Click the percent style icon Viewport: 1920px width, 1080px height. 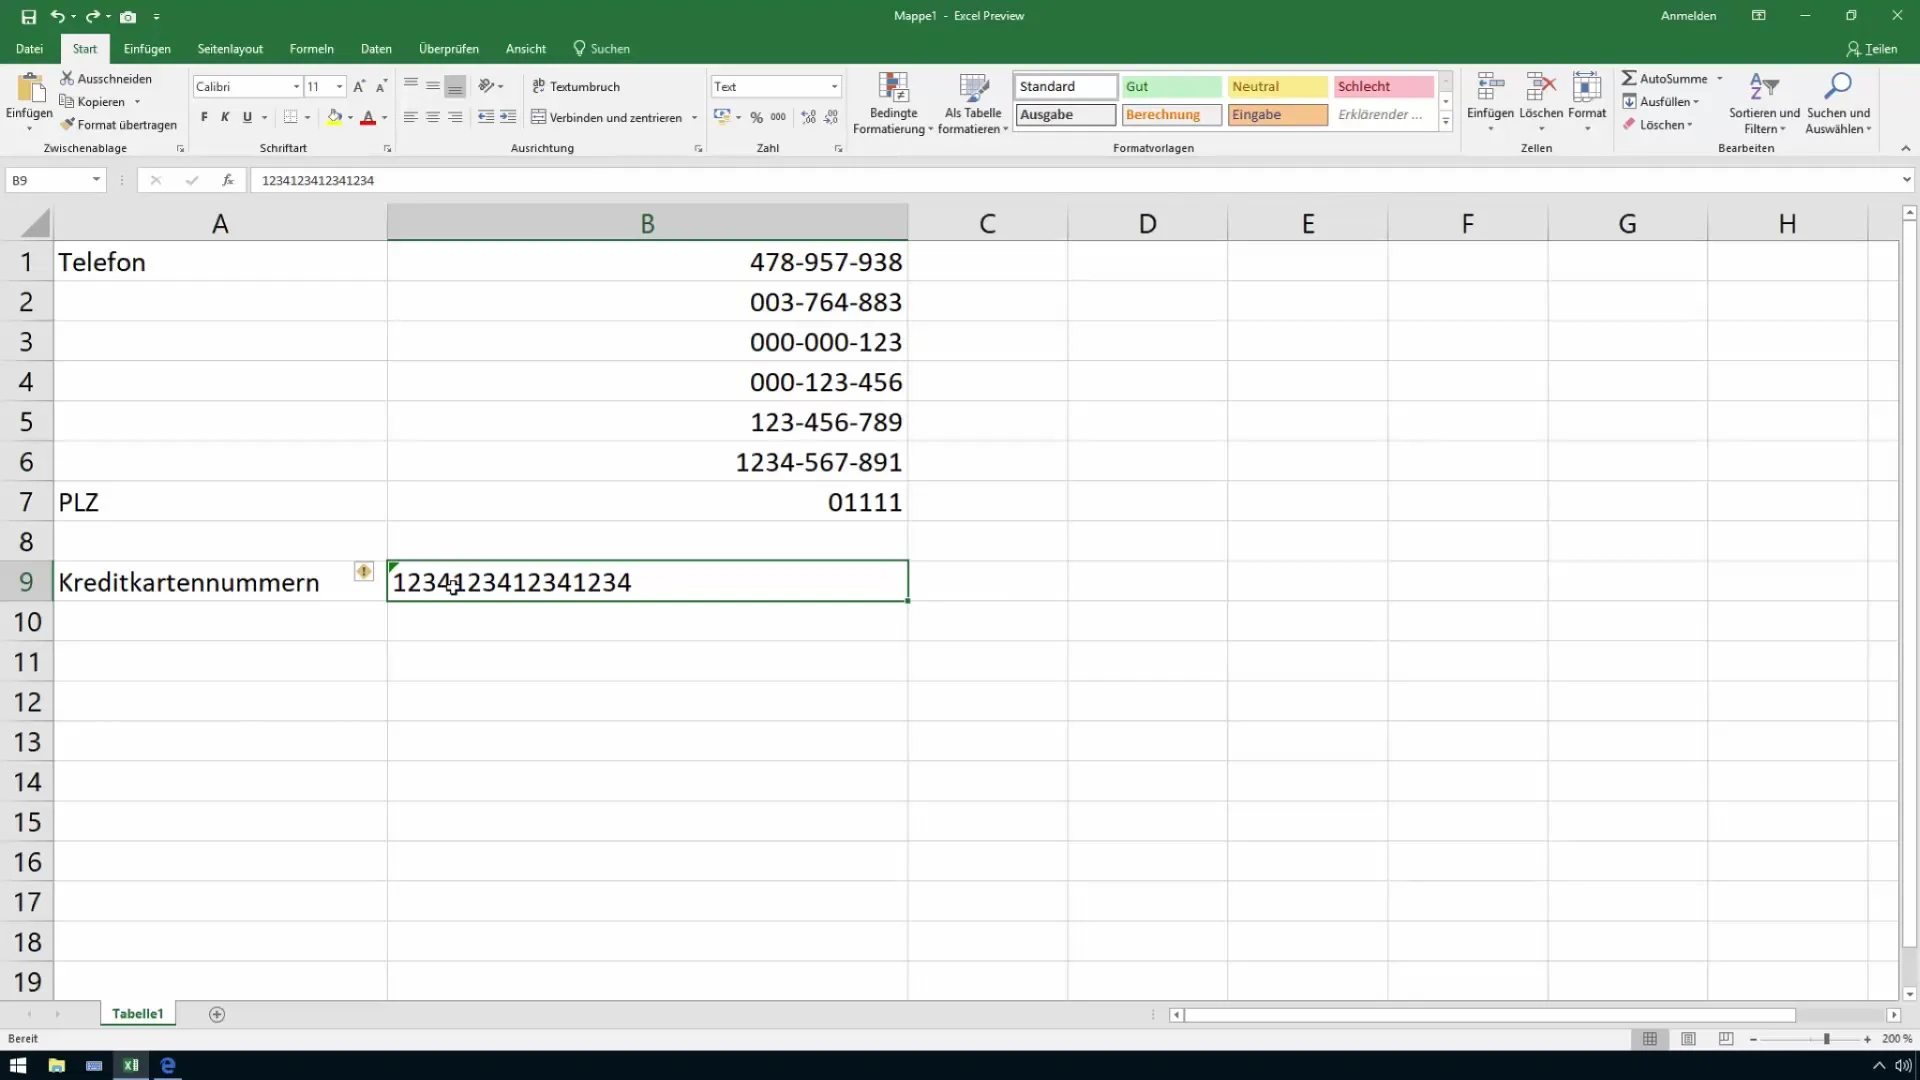tap(757, 117)
